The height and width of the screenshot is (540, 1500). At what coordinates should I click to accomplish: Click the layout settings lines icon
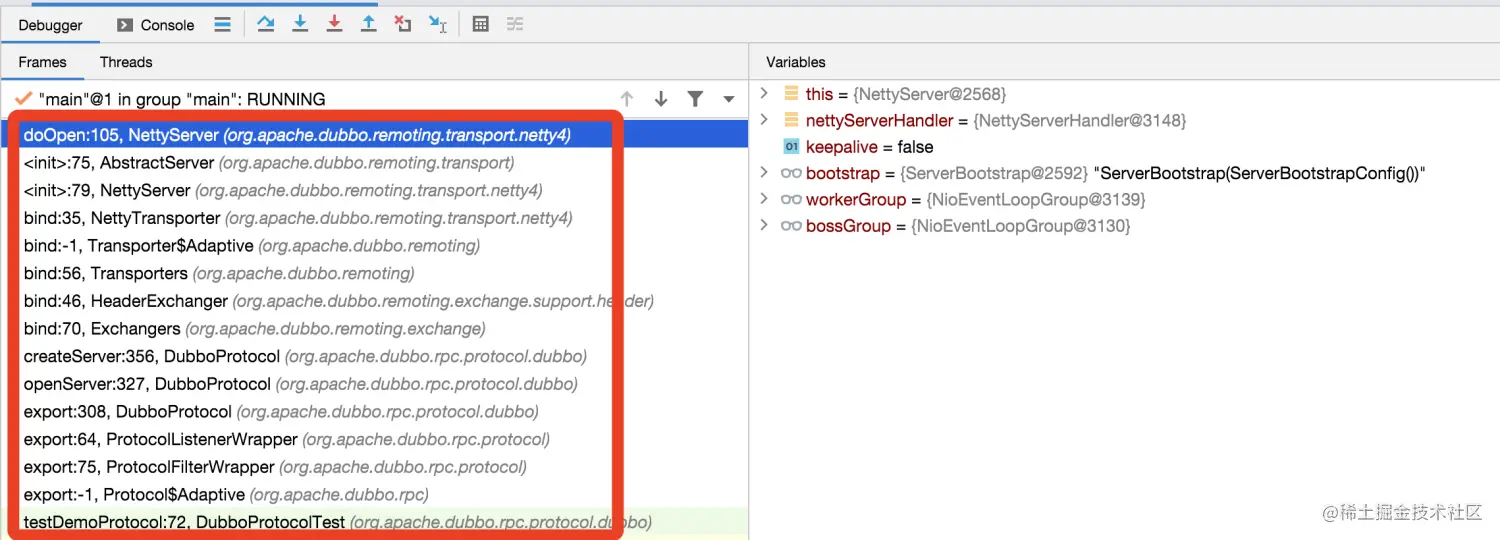pos(222,24)
